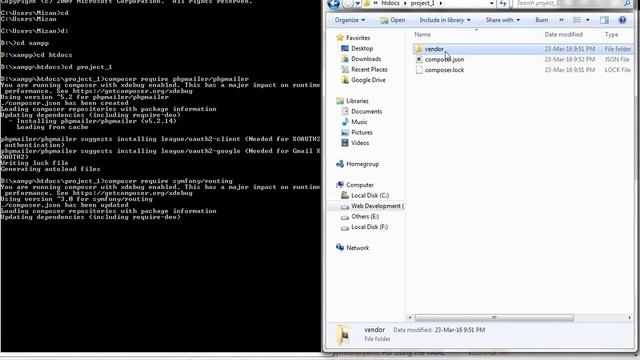Image resolution: width=640 pixels, height=360 pixels.
Task: Click the Homegroup icon
Action: [x=340, y=164]
